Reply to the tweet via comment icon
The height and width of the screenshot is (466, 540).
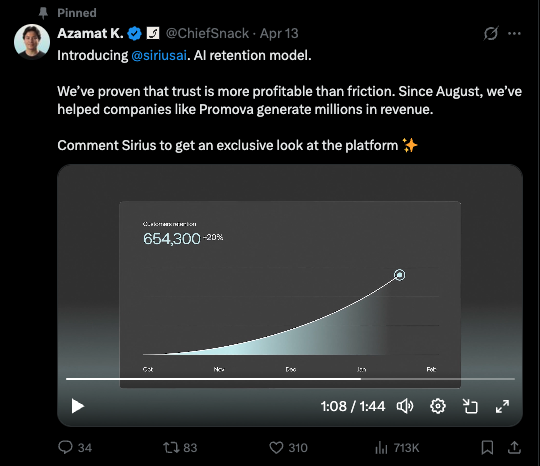[x=65, y=447]
